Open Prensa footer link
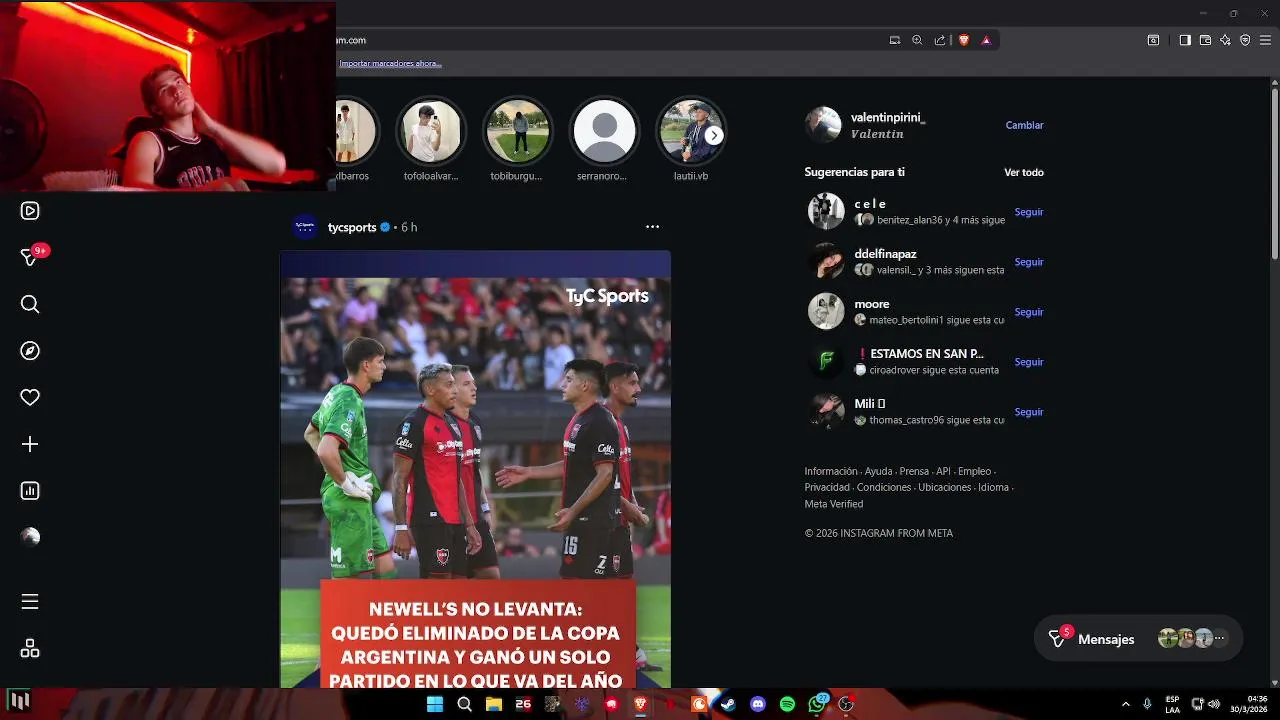This screenshot has height=720, width=1280. point(914,471)
